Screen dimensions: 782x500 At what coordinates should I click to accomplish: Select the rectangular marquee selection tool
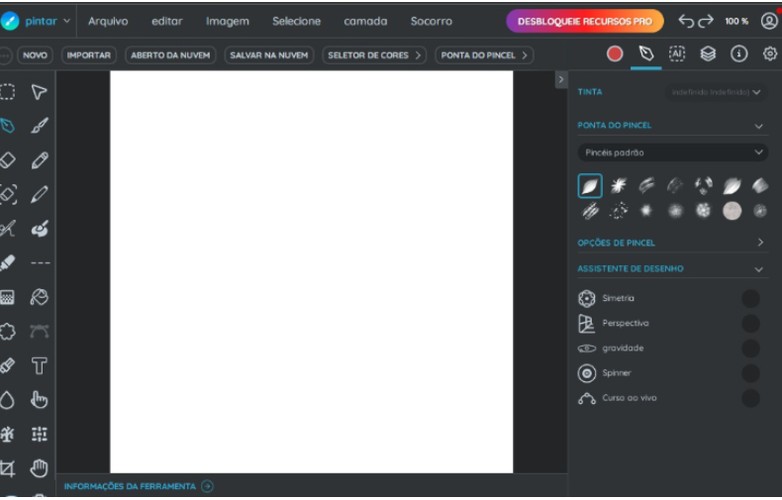click(7, 92)
